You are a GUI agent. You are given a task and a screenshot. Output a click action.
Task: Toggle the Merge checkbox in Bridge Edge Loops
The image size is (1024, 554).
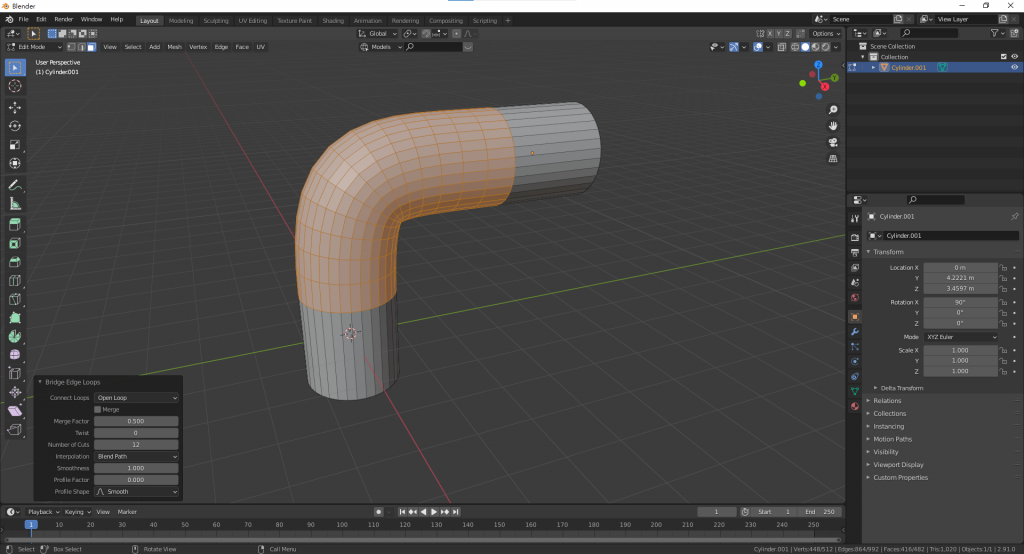pyautogui.click(x=98, y=410)
